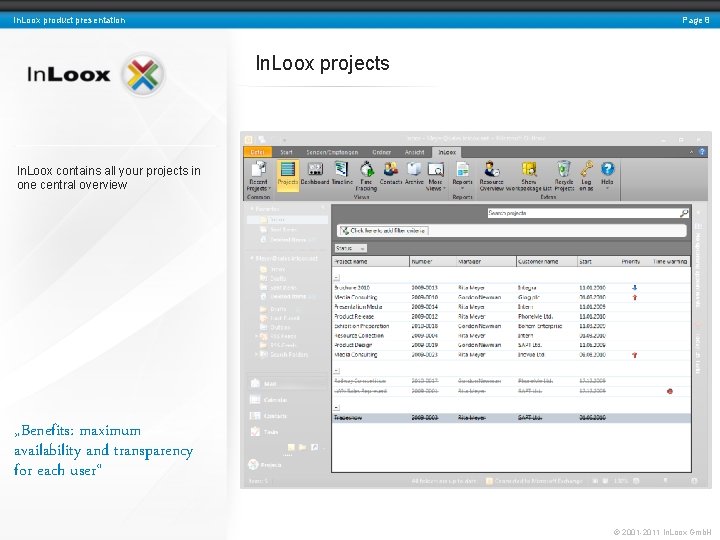Select the Product Design project

[511, 345]
